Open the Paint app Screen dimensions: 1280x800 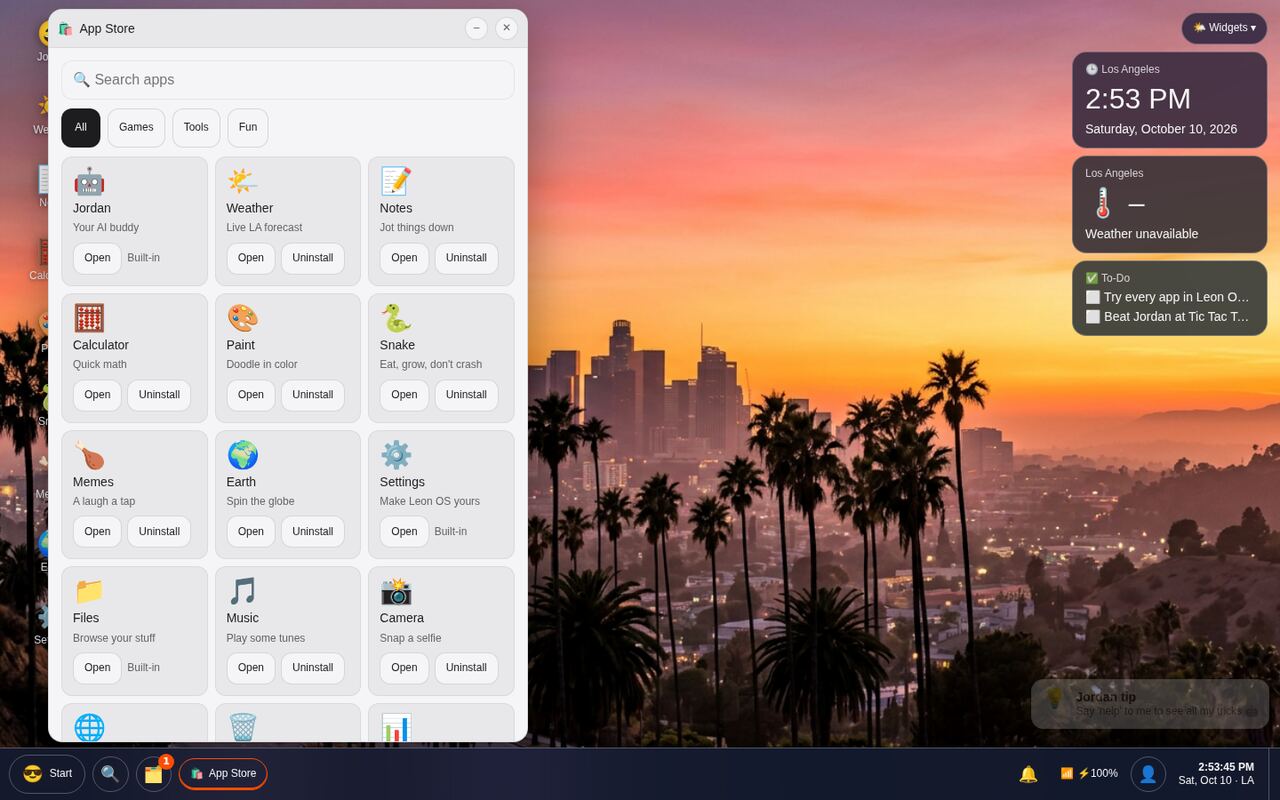pyautogui.click(x=251, y=395)
